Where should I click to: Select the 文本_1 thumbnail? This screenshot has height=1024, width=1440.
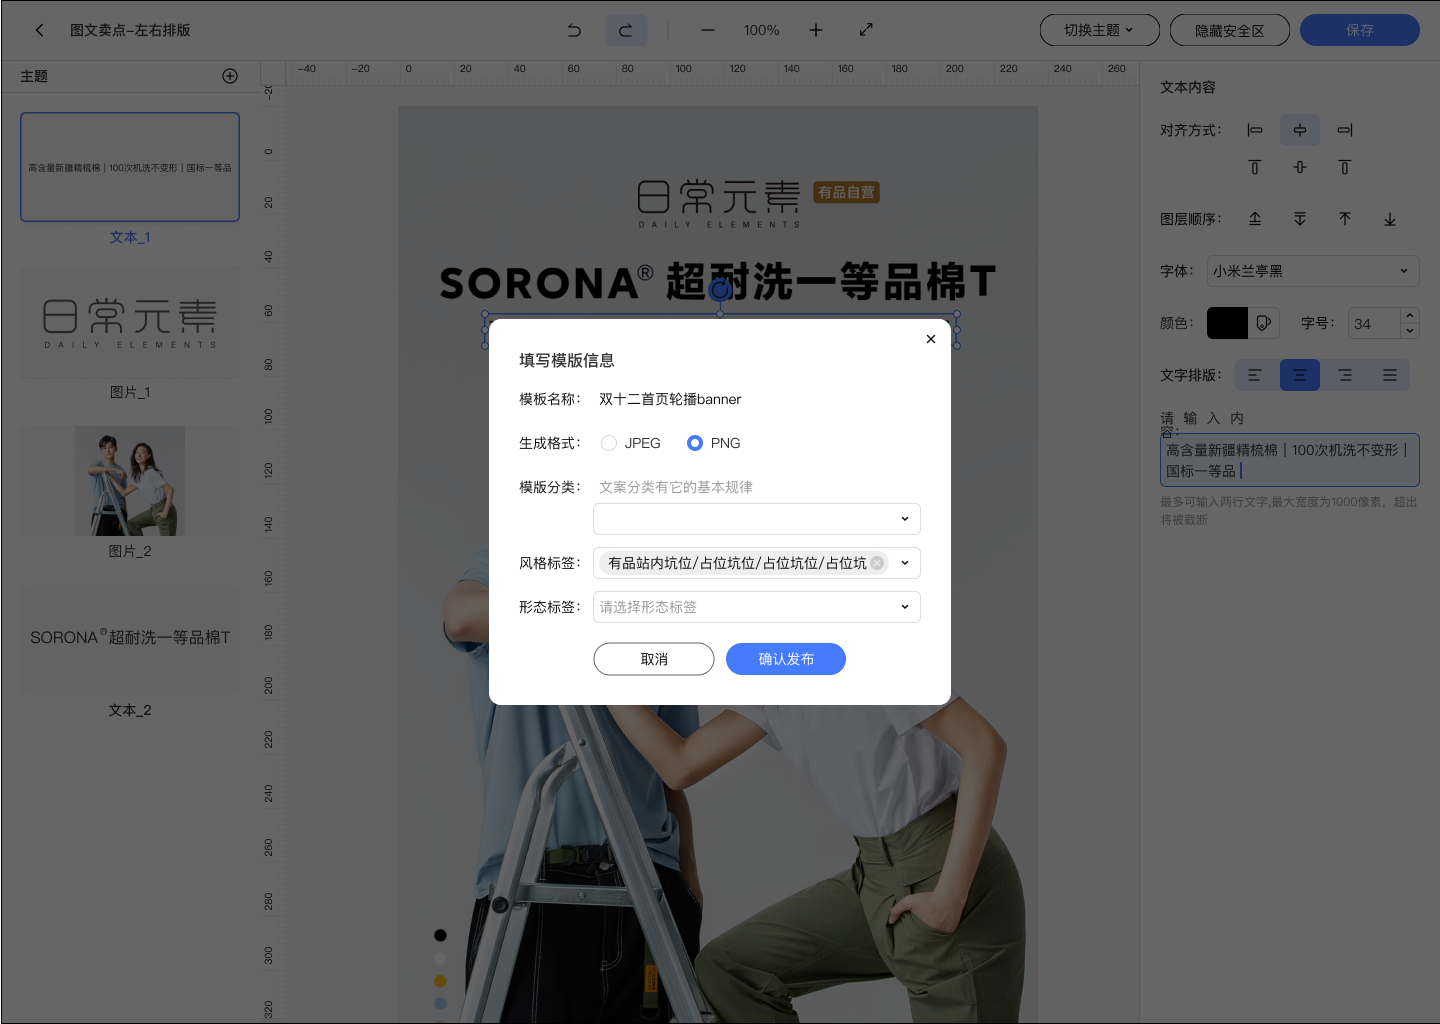pyautogui.click(x=130, y=167)
